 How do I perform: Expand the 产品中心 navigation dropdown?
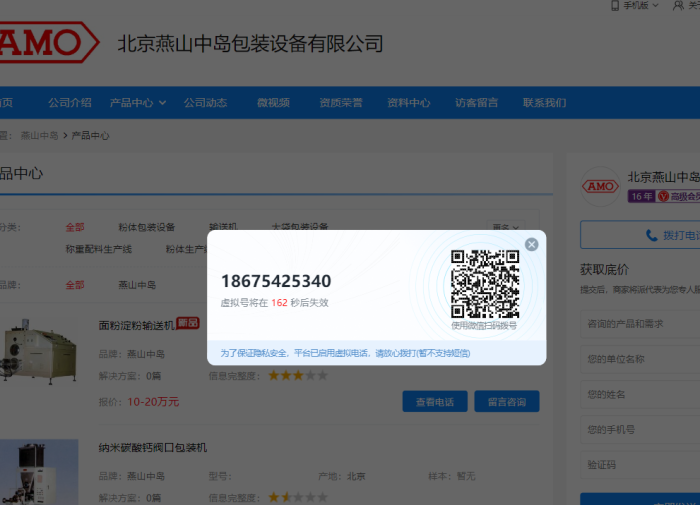pos(138,103)
